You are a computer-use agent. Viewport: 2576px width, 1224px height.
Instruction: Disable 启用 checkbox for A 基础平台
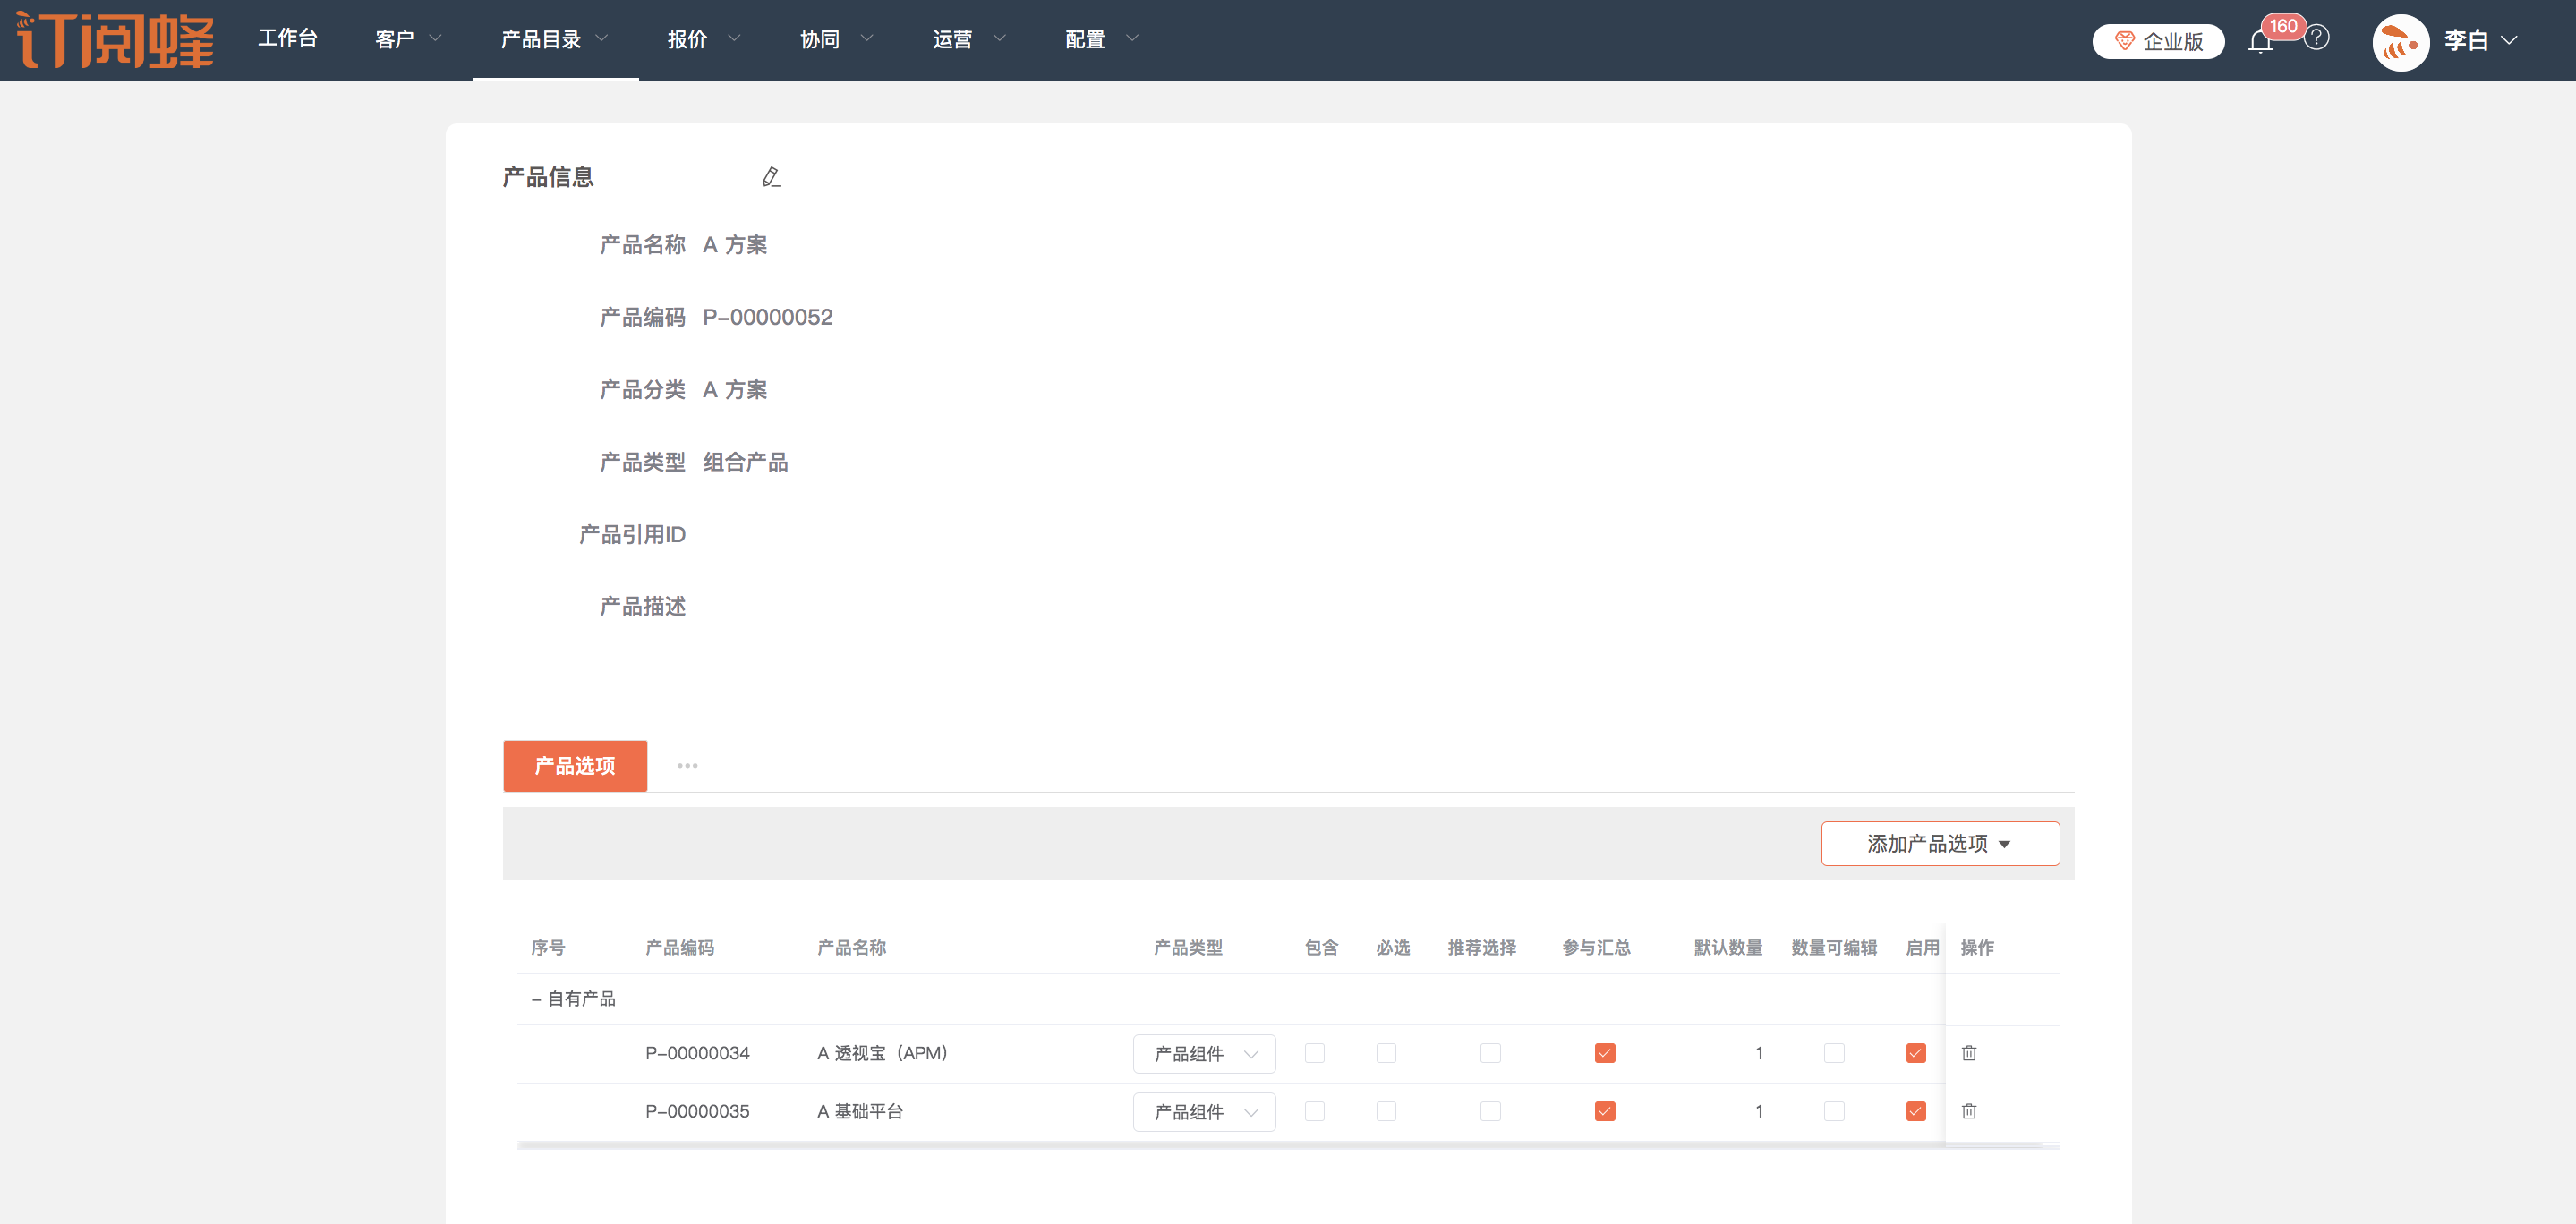pyautogui.click(x=1915, y=1111)
